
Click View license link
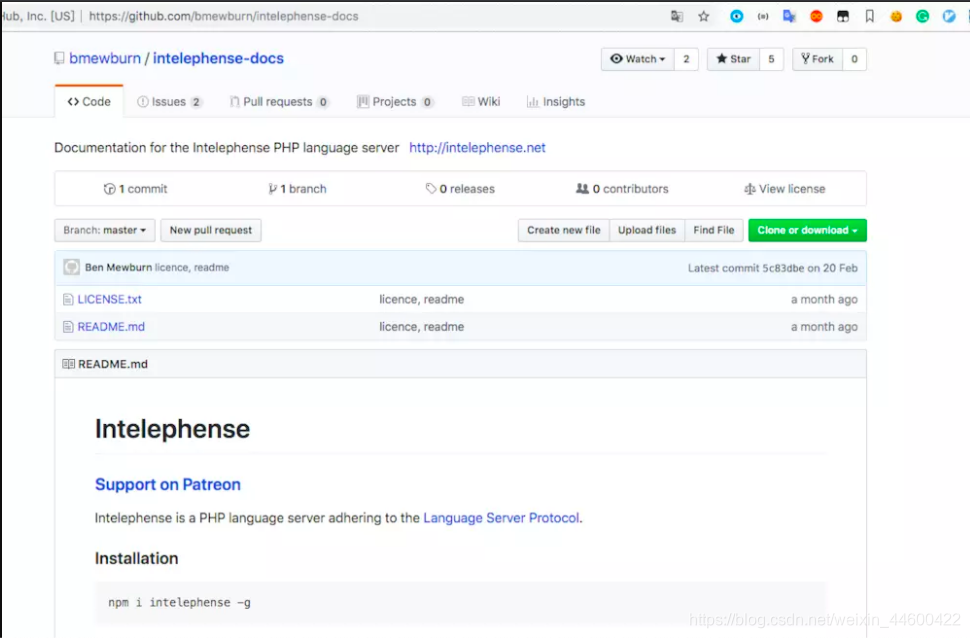tap(784, 189)
